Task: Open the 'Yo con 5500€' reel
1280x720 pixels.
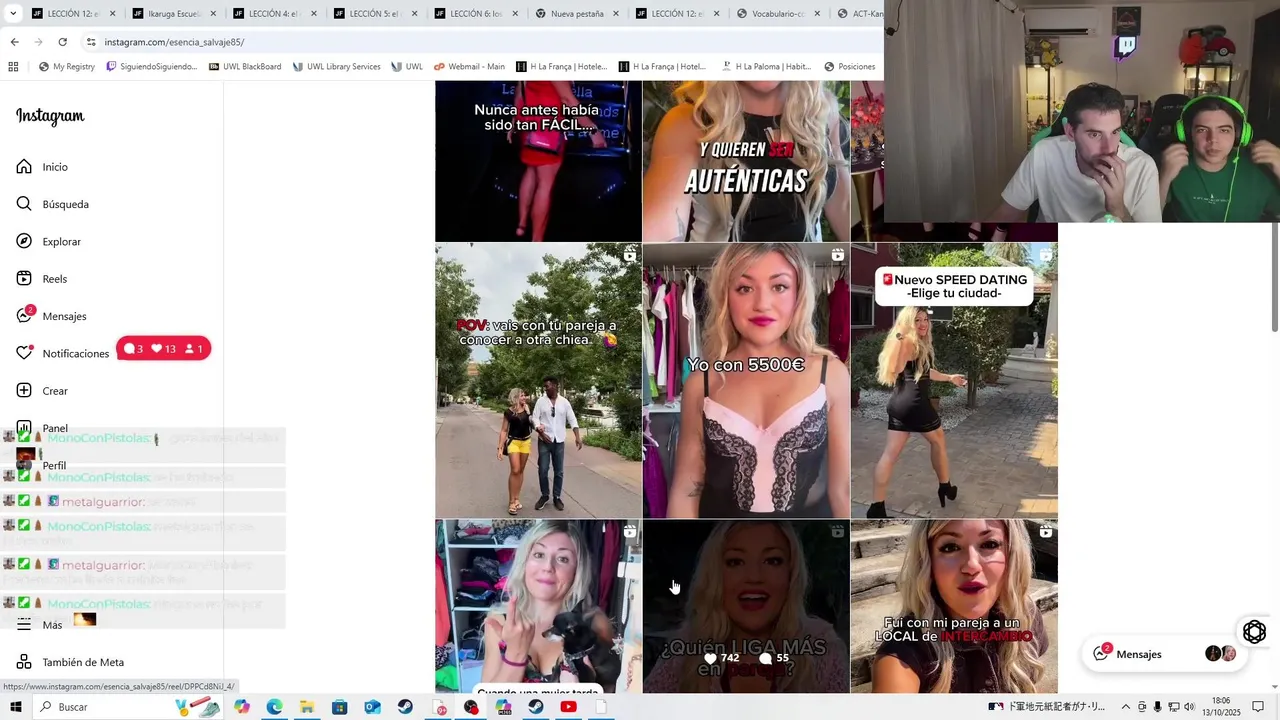Action: pyautogui.click(x=746, y=380)
